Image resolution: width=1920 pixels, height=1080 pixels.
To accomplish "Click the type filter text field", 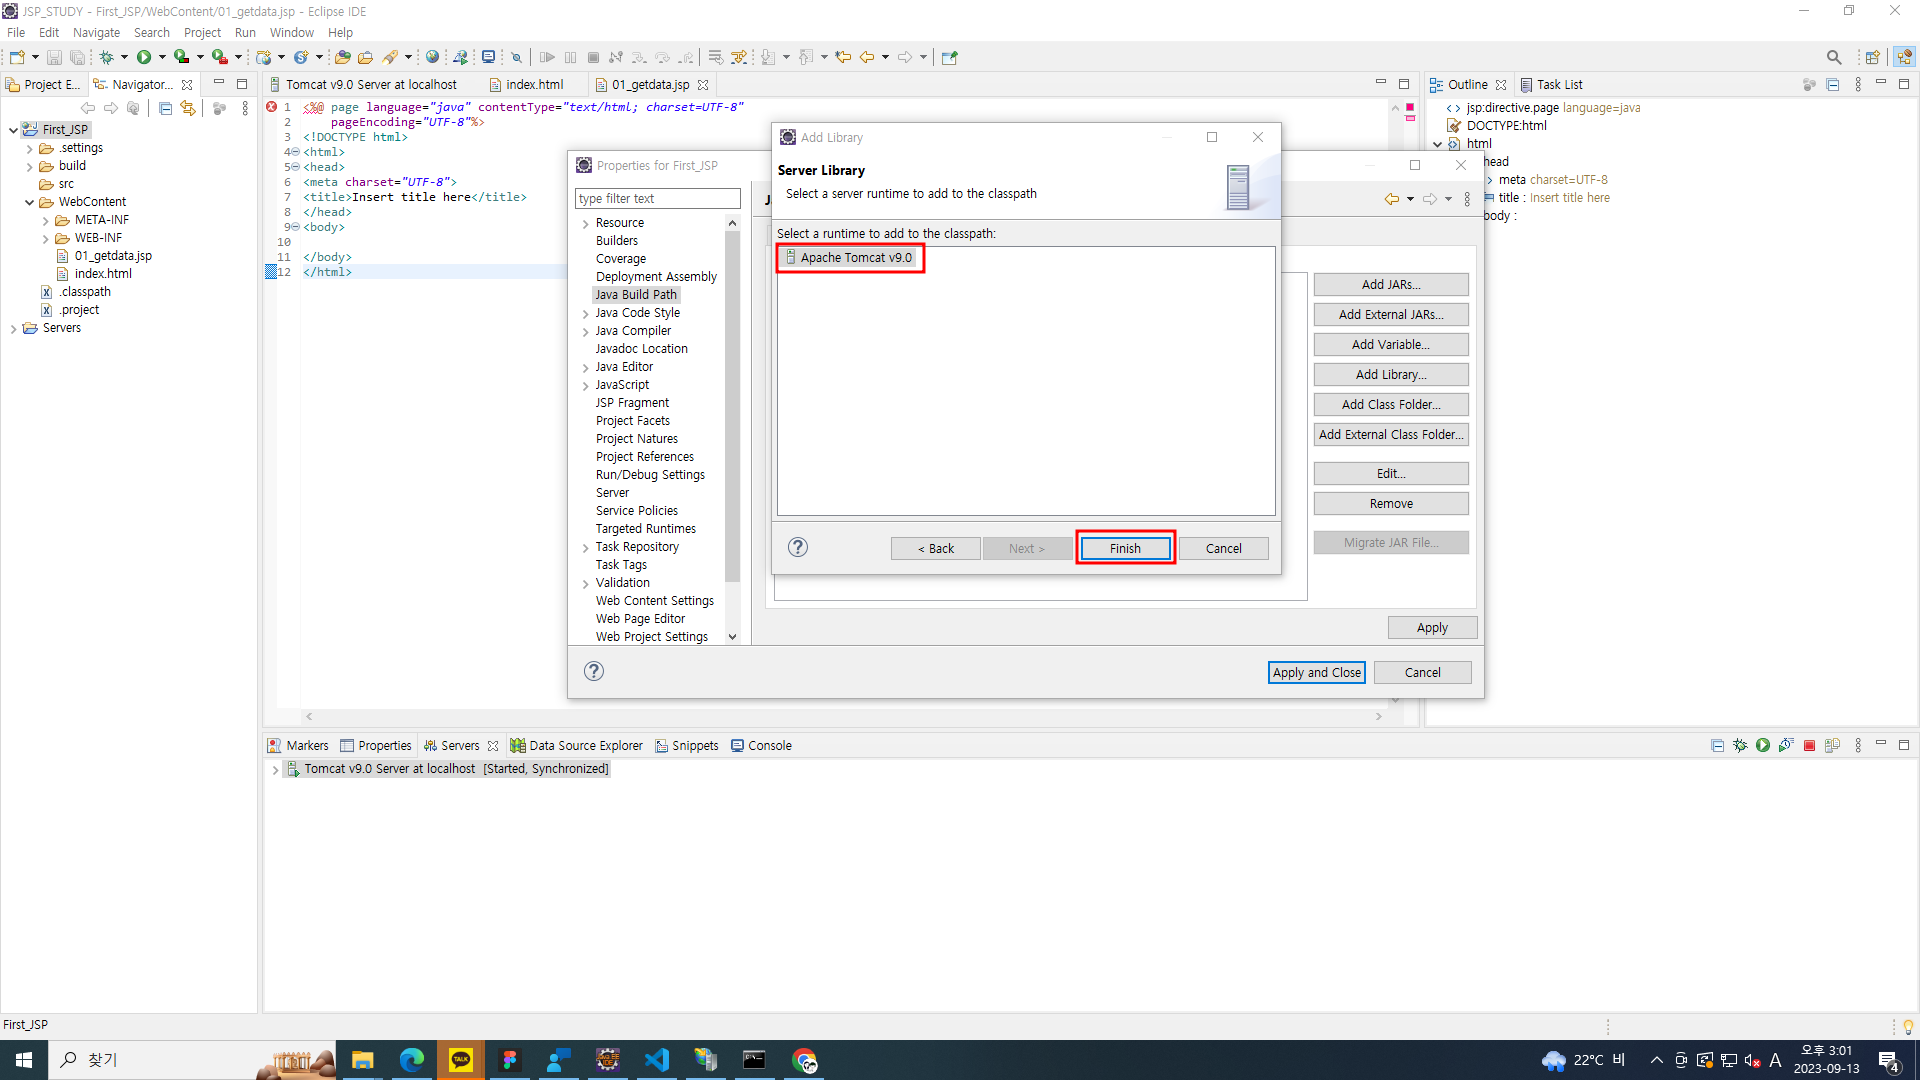I will [657, 198].
